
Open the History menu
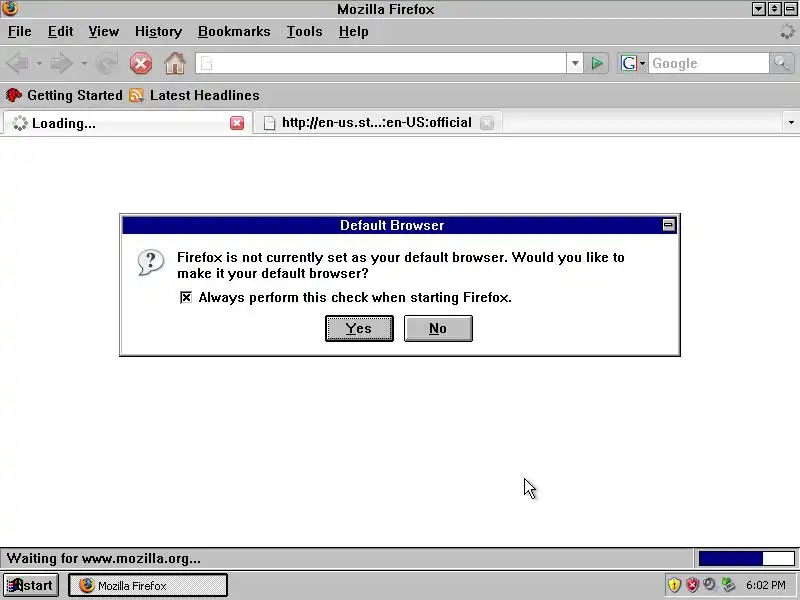point(158,32)
